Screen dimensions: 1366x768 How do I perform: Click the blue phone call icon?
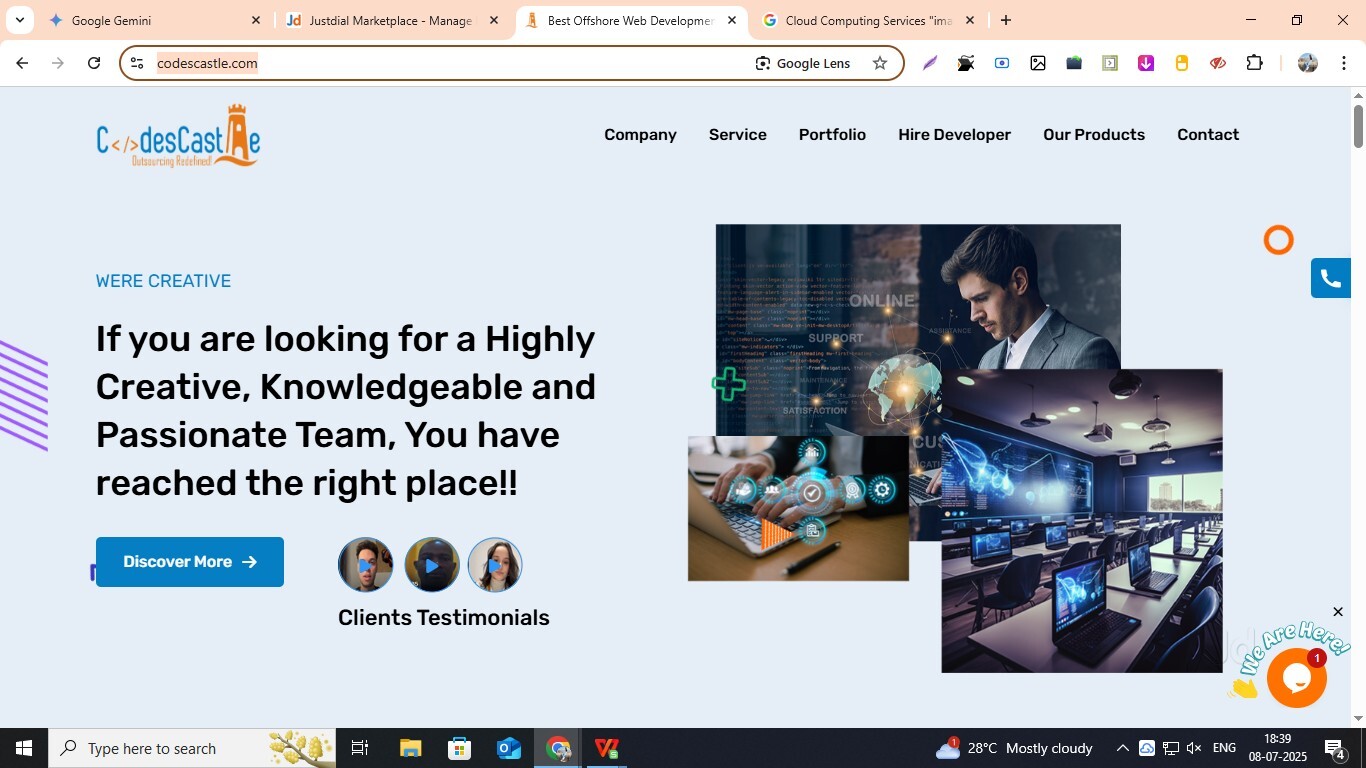click(x=1330, y=279)
